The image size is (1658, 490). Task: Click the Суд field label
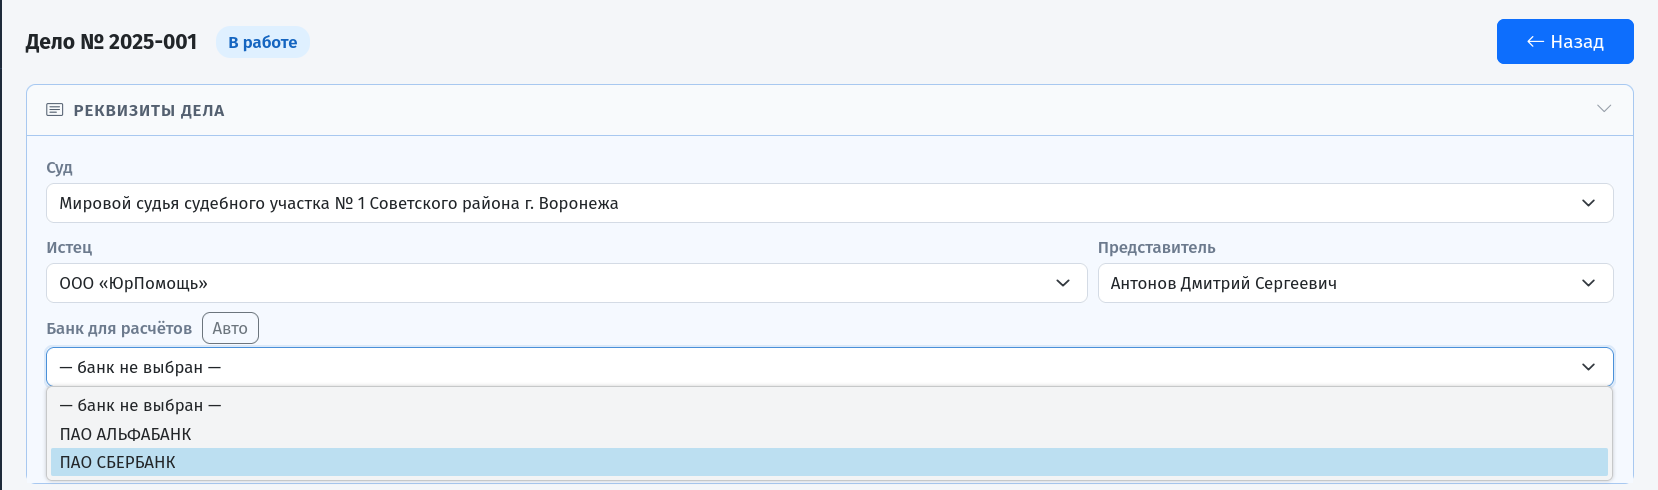[x=59, y=167]
